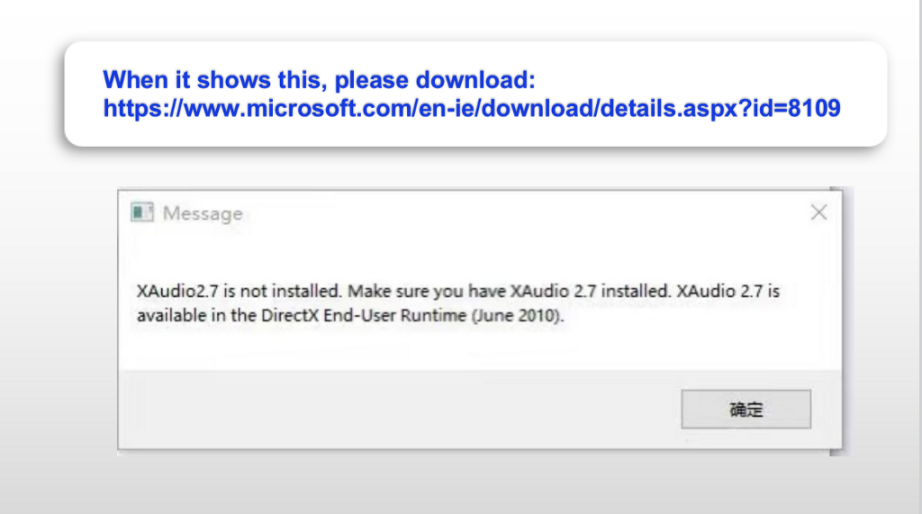922x514 pixels.
Task: Click the "Message" title text
Action: coord(202,213)
